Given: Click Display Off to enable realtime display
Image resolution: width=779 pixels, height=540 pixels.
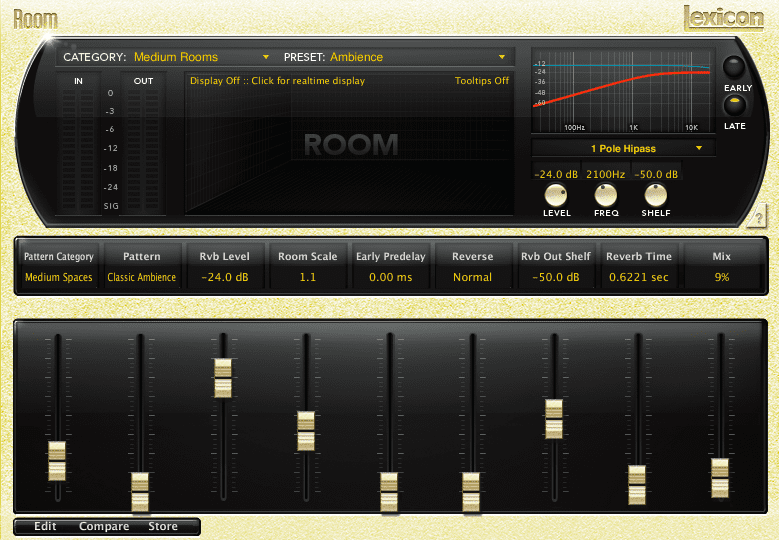Looking at the screenshot, I should (x=277, y=81).
